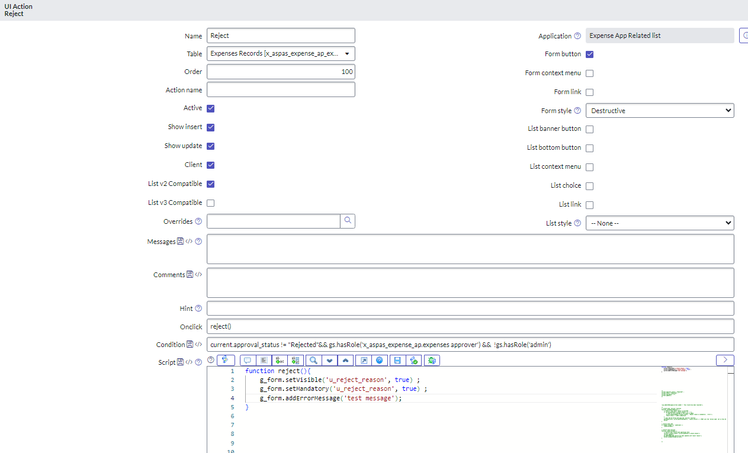748x453 pixels.
Task: Click script line with addErrorMessage test message
Action: [331, 398]
